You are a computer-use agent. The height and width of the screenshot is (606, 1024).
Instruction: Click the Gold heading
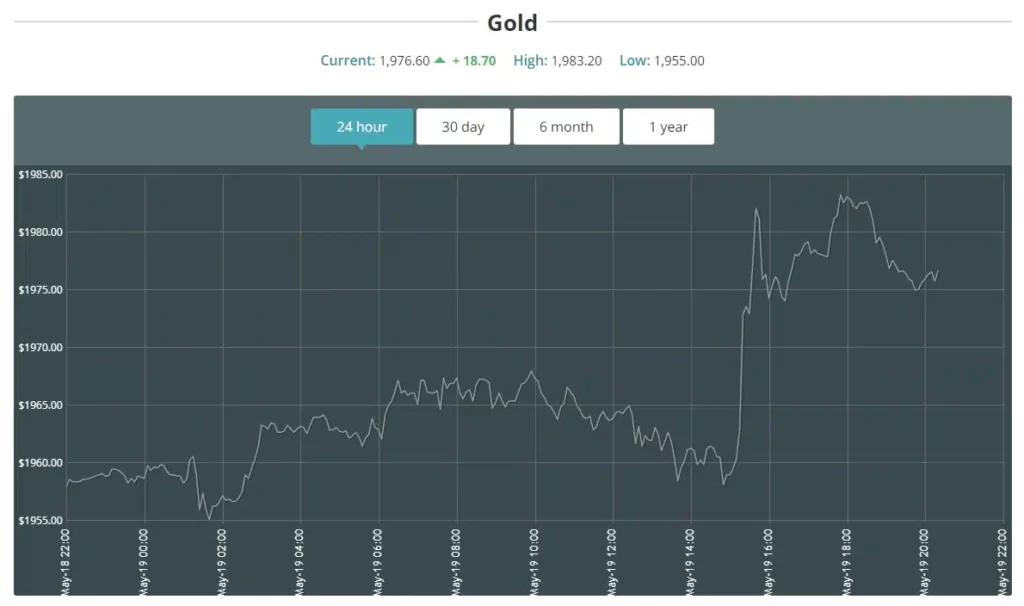tap(512, 23)
